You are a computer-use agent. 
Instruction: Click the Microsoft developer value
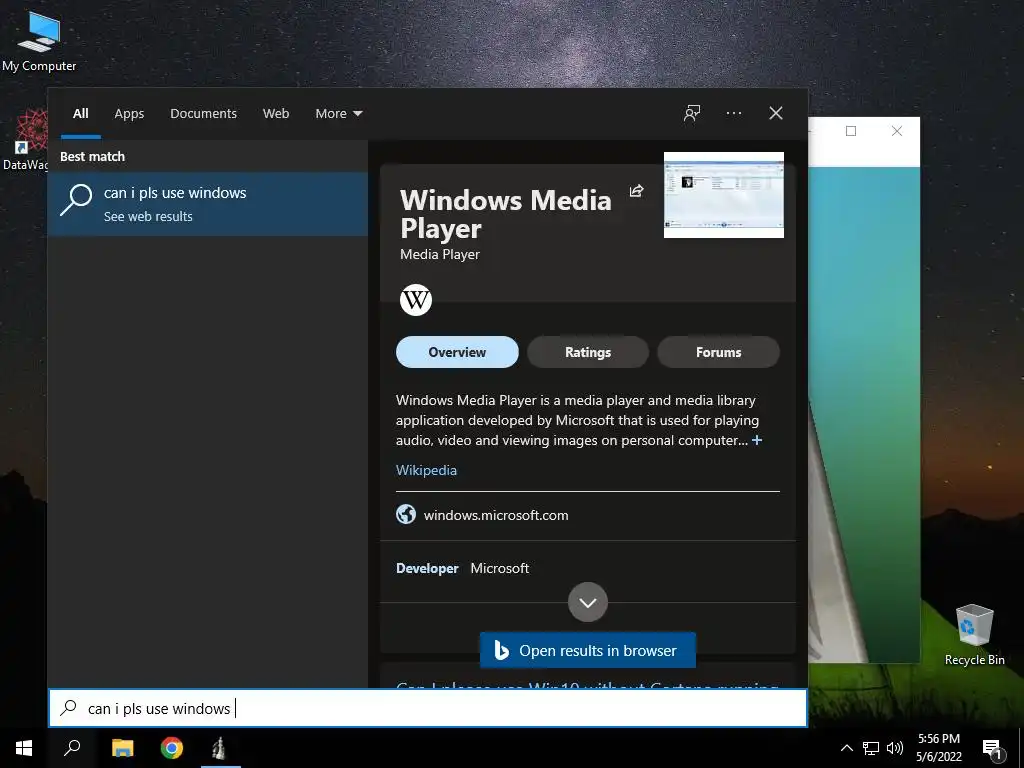click(x=500, y=568)
